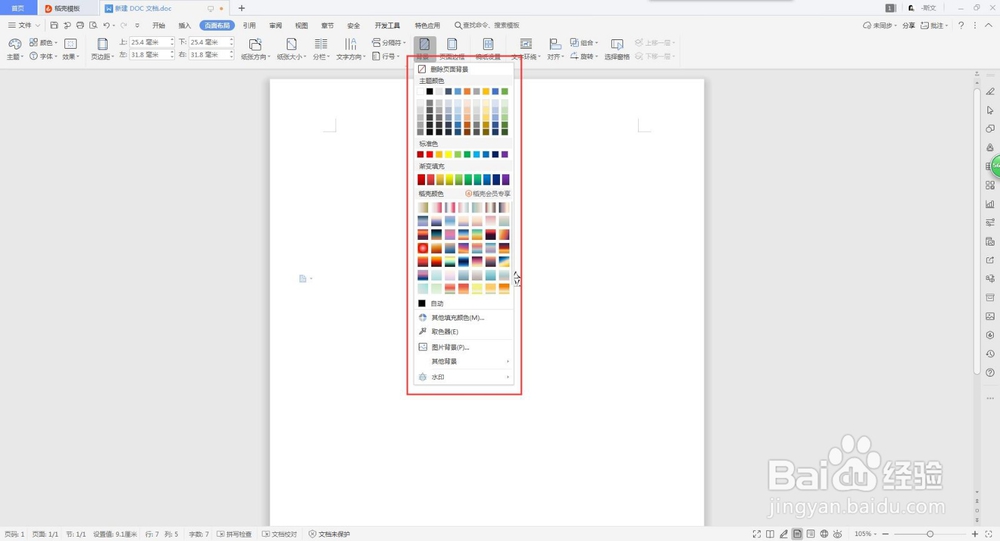
Task: Toggle 拼写检查 (Spell check) in status bar
Action: [234, 534]
